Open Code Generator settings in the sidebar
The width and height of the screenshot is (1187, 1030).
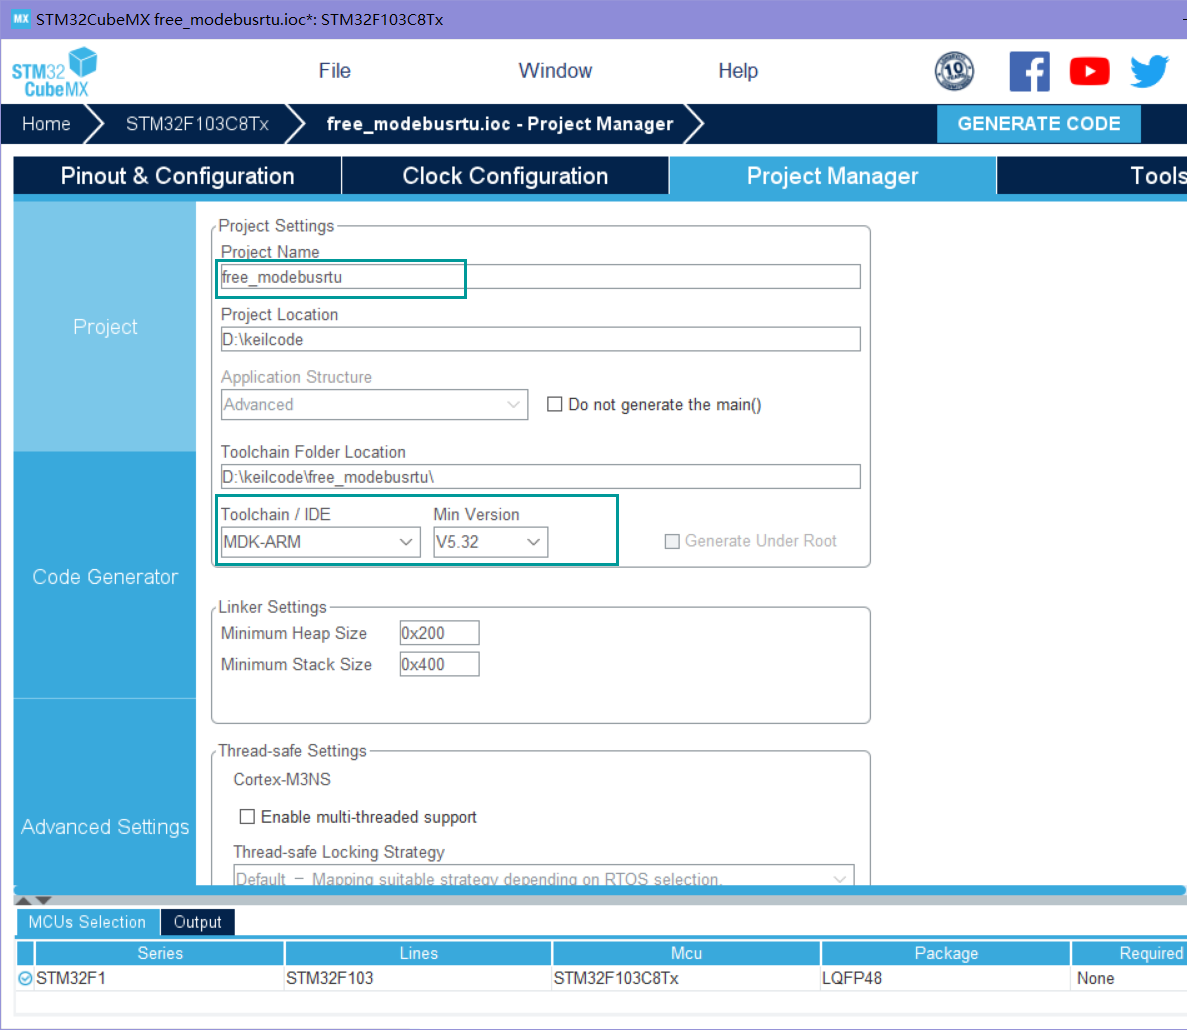(x=104, y=576)
